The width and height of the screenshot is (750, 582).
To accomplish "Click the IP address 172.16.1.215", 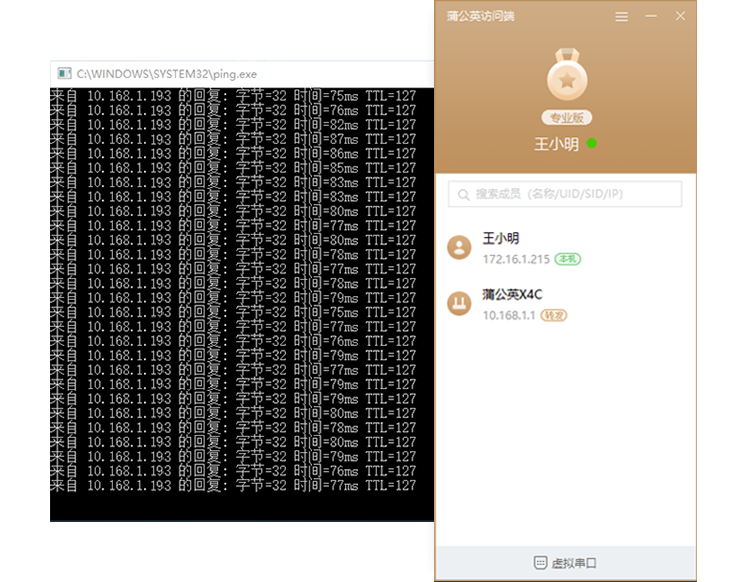I will 516,259.
